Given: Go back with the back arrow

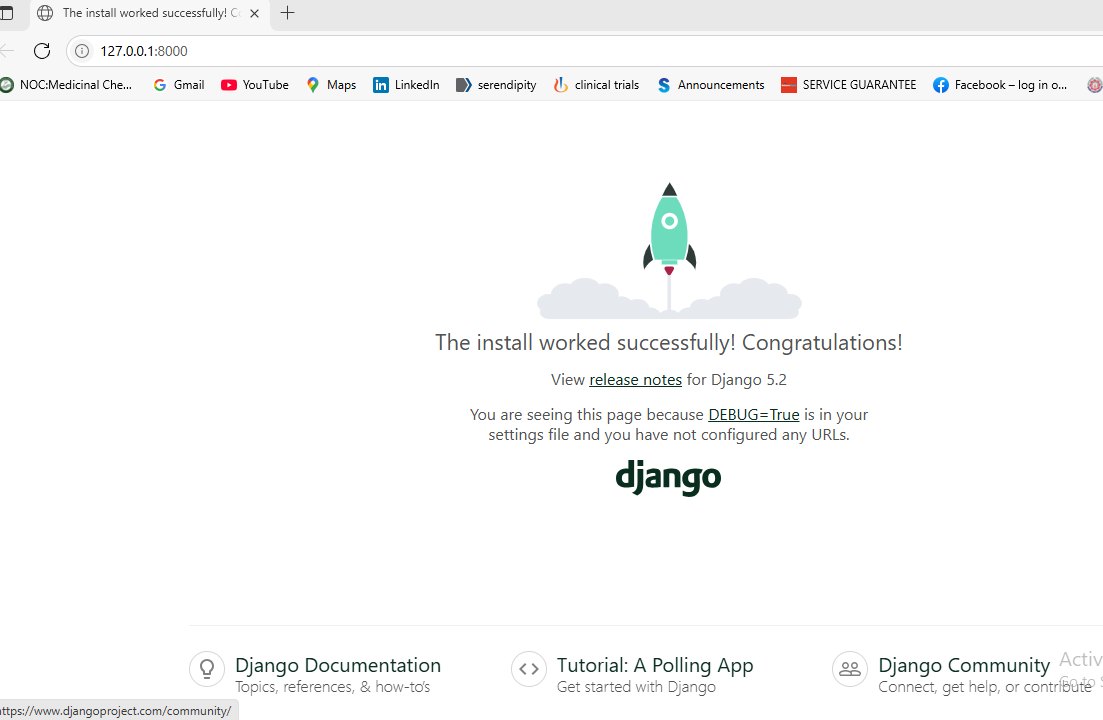Looking at the screenshot, I should (x=7, y=51).
